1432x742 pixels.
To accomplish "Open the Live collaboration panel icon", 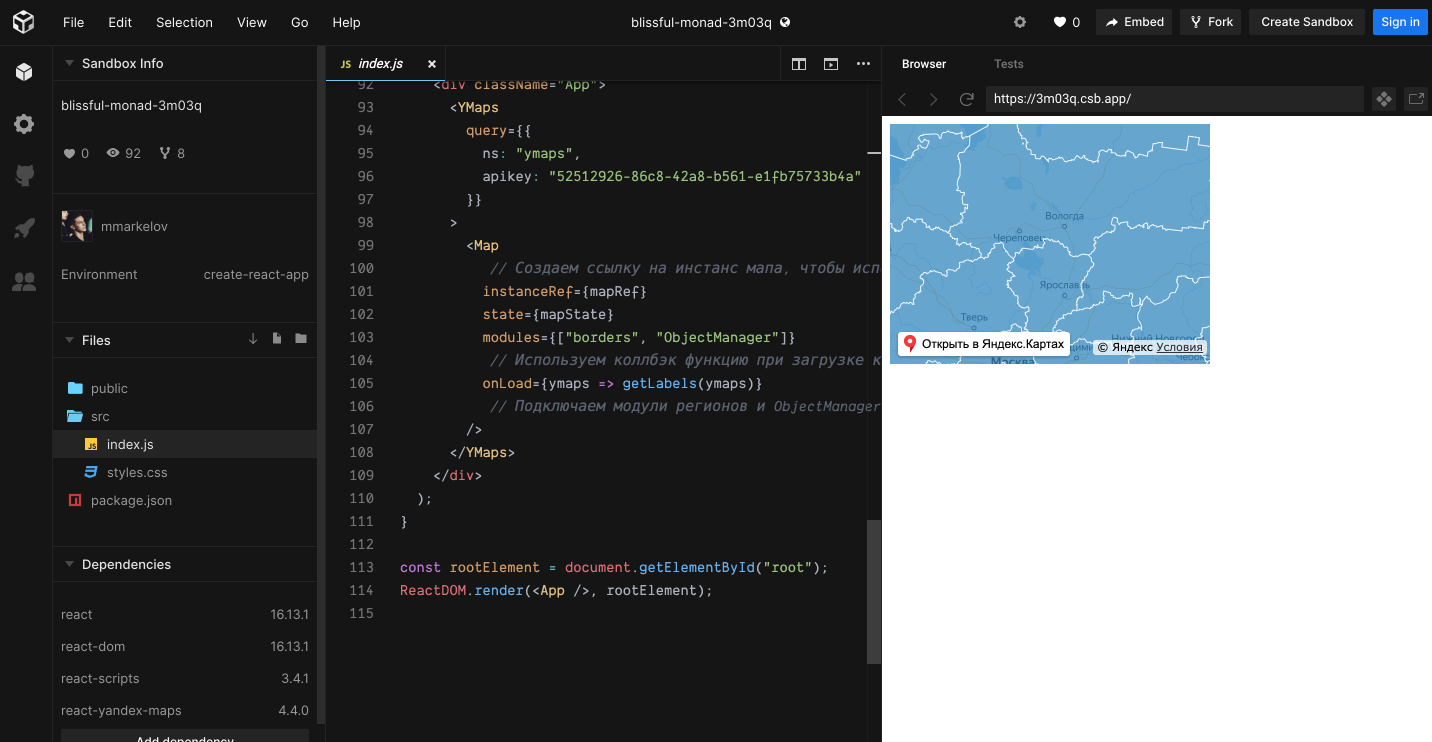I will pos(24,281).
